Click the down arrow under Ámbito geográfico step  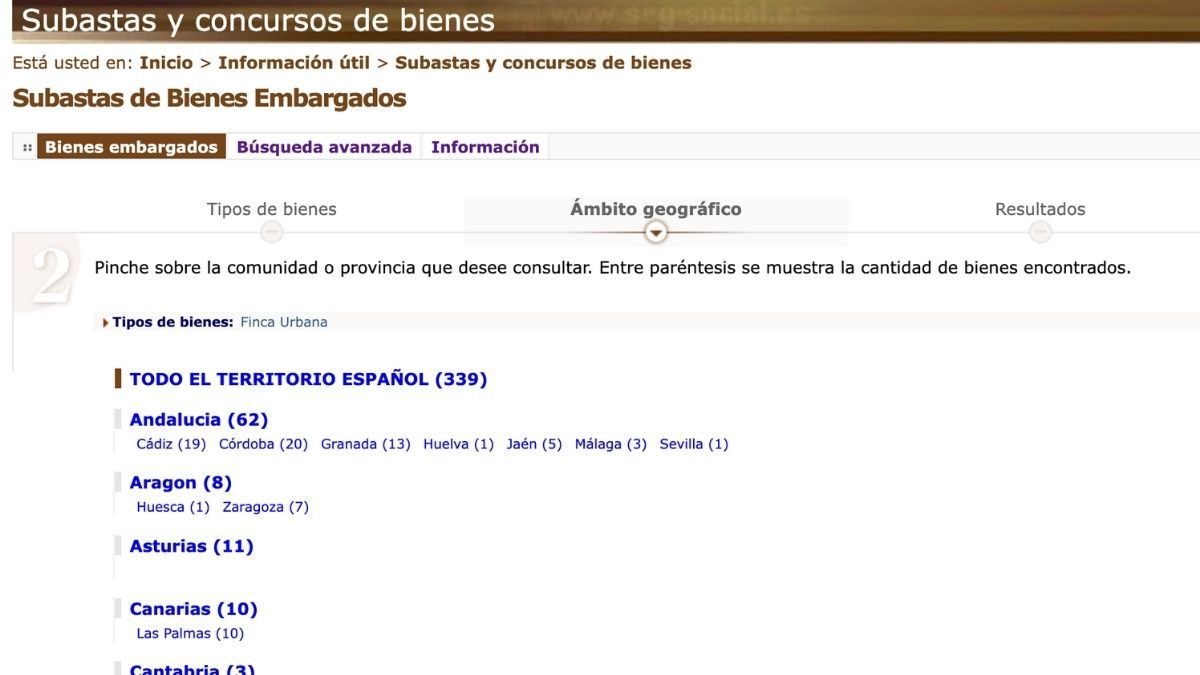pos(655,231)
